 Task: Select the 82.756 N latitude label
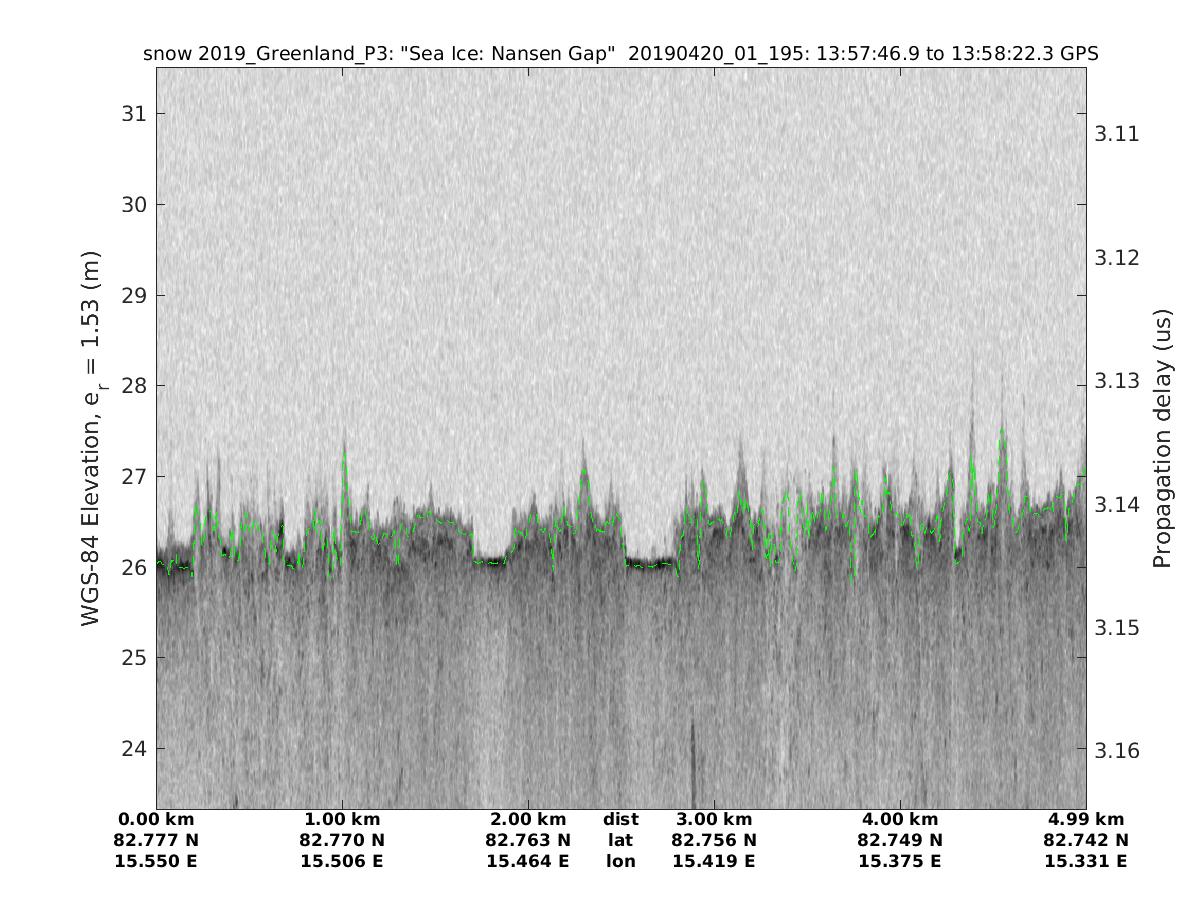click(714, 841)
